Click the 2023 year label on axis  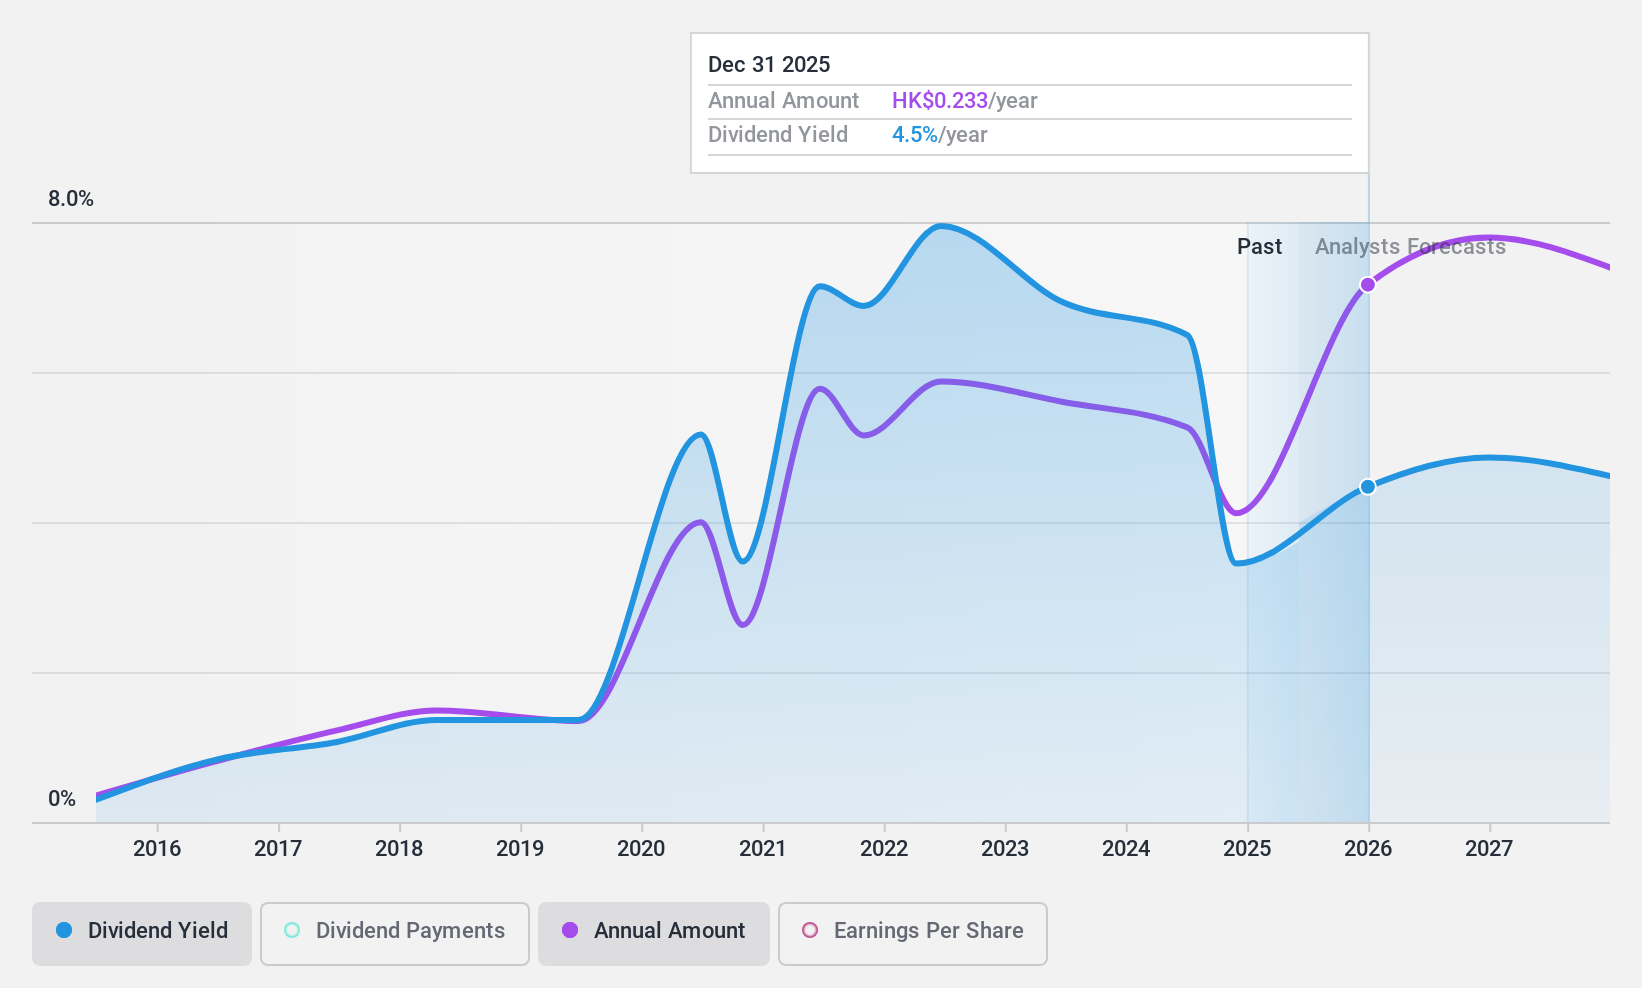coord(1005,849)
